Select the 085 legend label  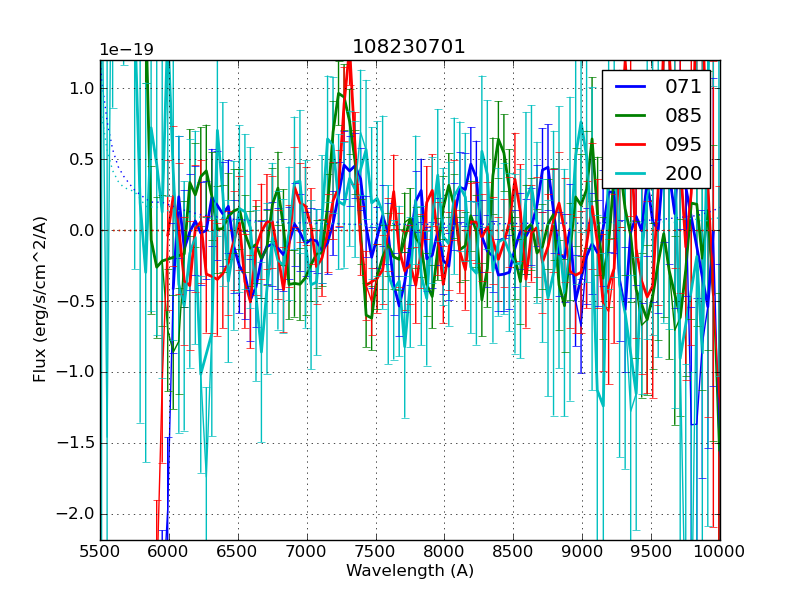click(683, 115)
